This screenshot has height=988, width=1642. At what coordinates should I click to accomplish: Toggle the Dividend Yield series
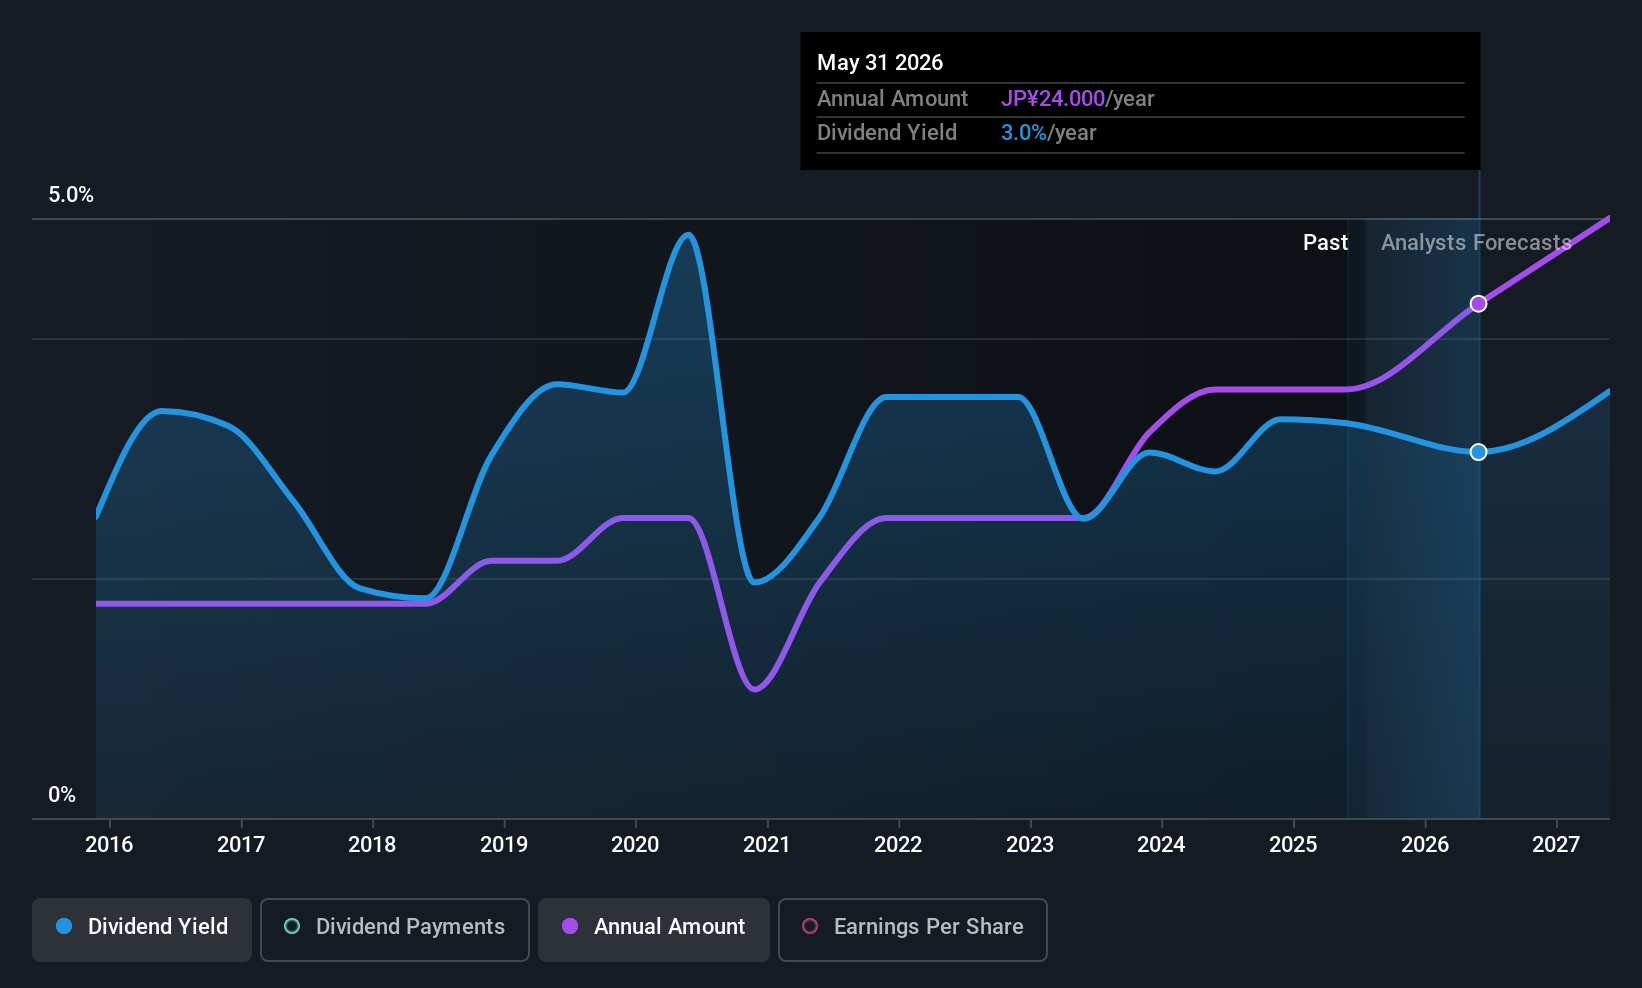142,930
